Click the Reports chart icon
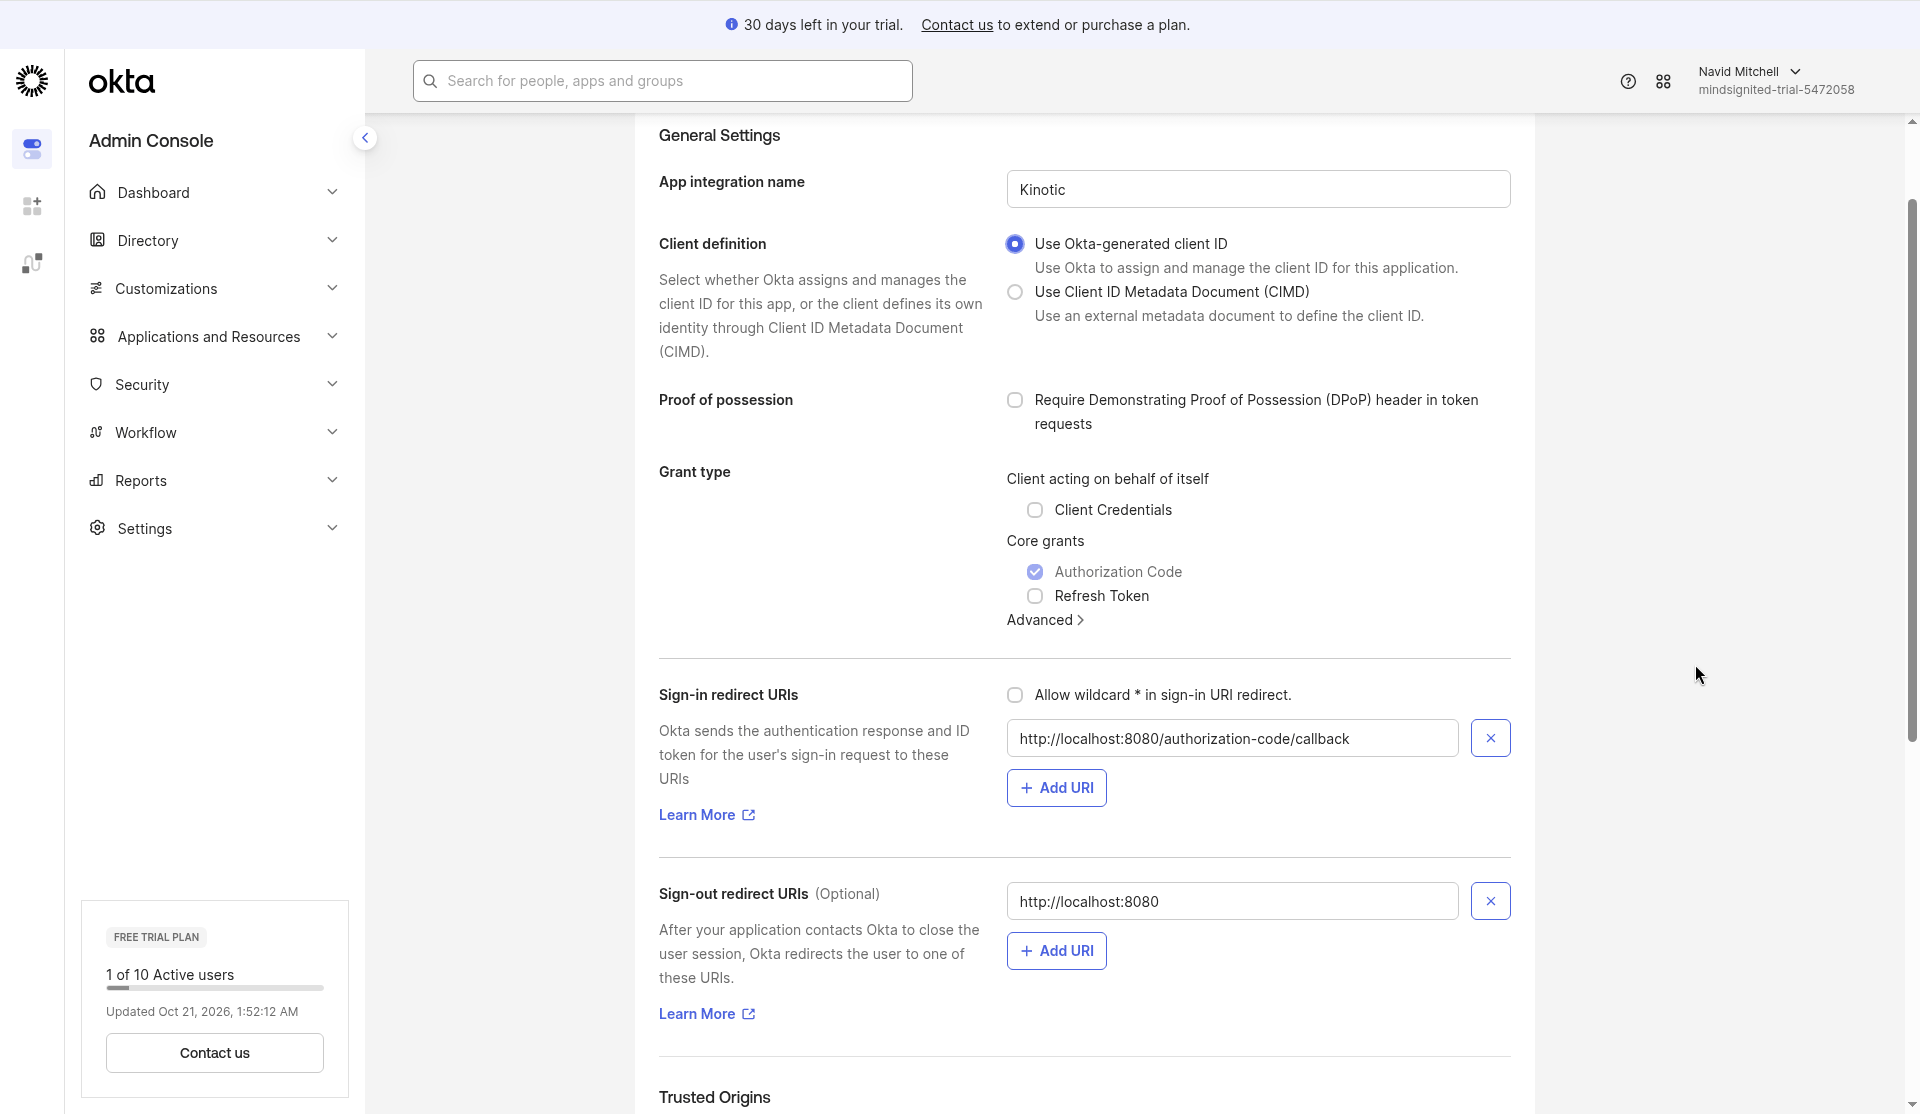Image resolution: width=1920 pixels, height=1114 pixels. (x=96, y=480)
